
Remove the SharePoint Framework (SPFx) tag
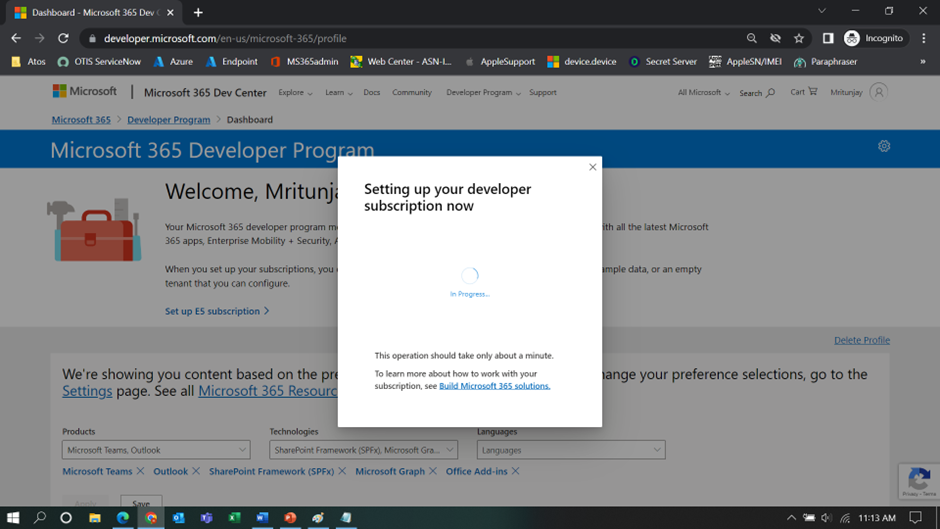pyautogui.click(x=342, y=471)
